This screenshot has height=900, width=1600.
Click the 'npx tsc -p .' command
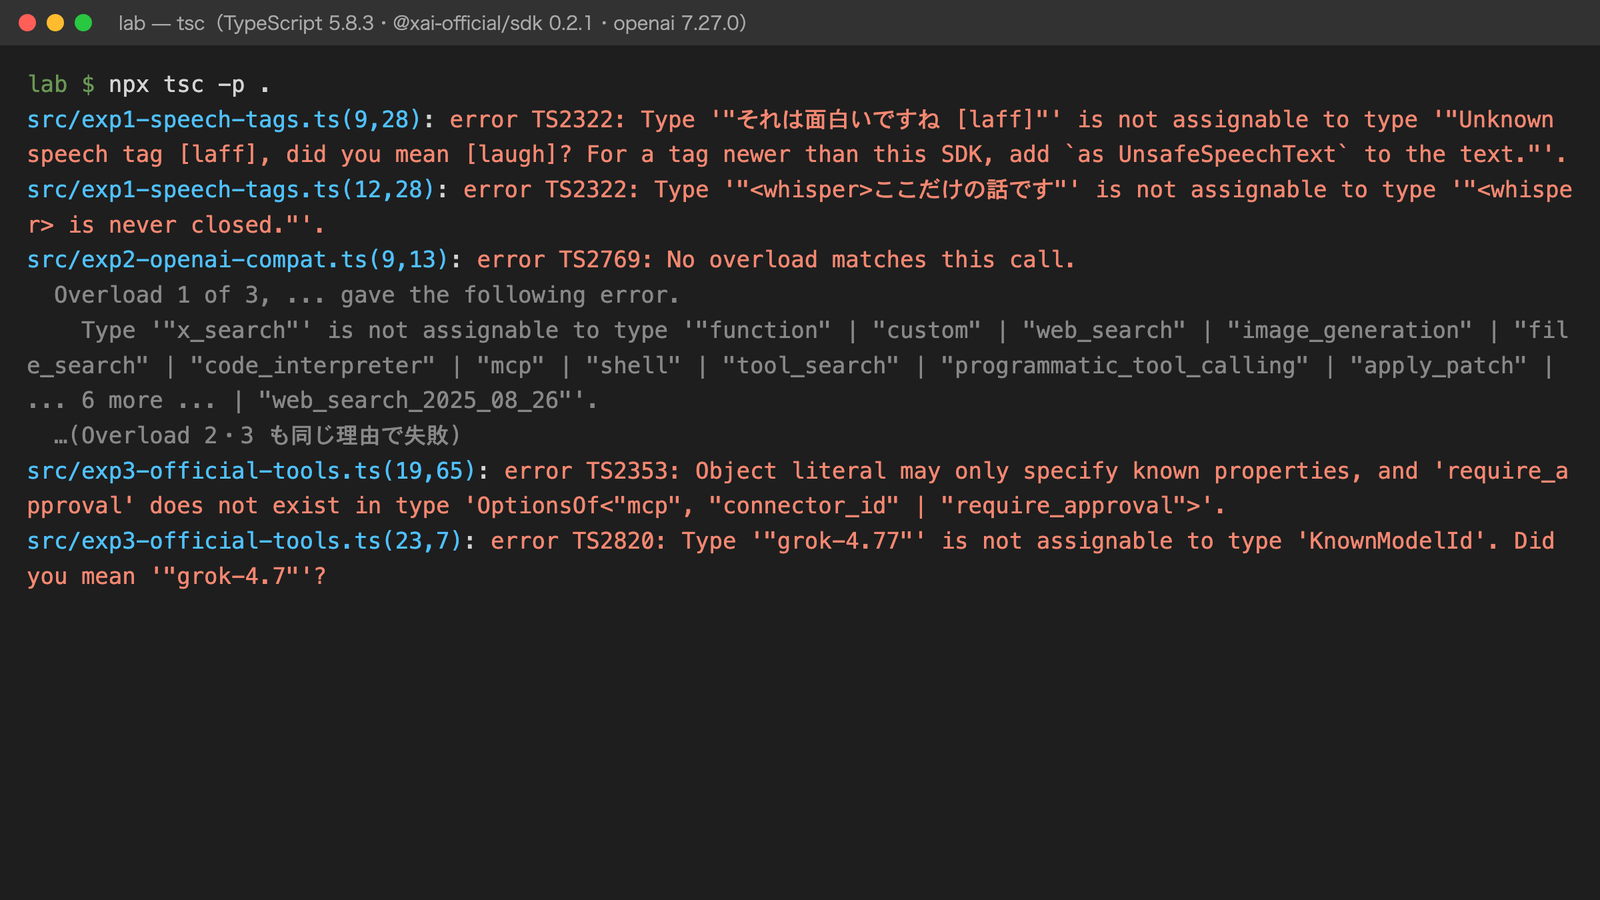189,85
